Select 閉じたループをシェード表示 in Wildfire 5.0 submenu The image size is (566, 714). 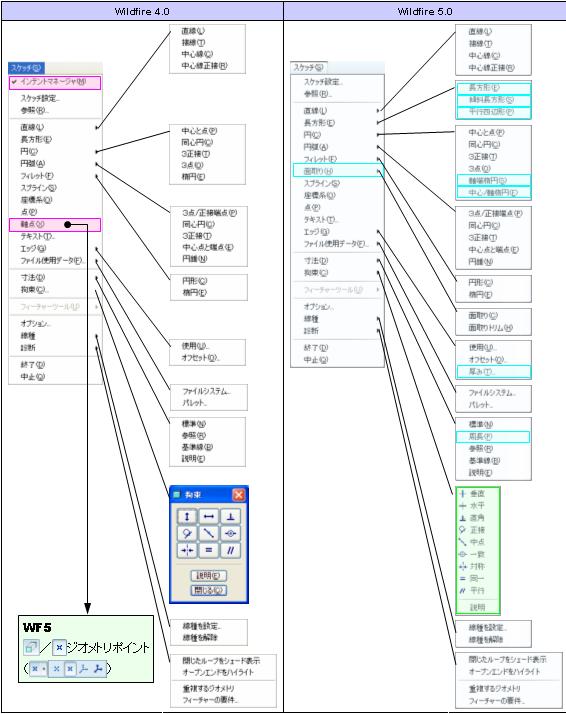(509, 659)
